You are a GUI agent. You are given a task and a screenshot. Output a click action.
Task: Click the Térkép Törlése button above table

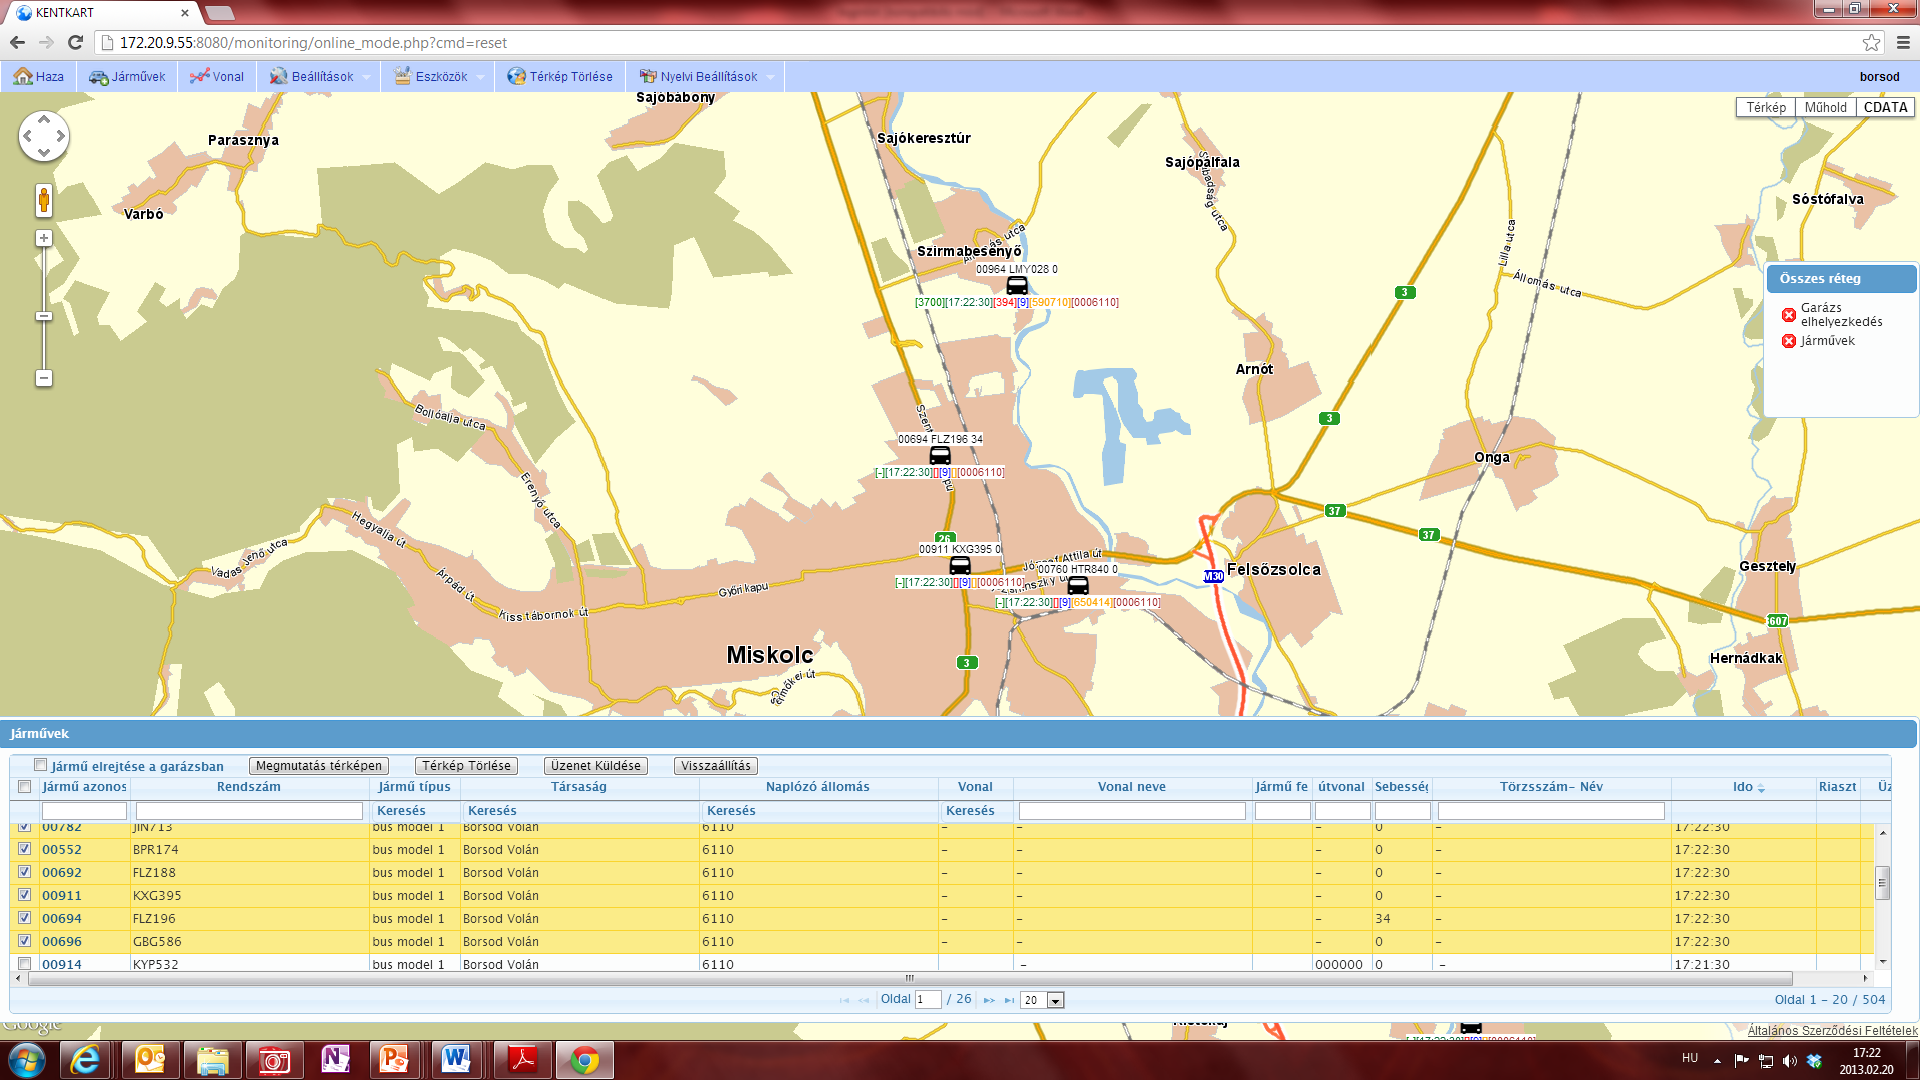click(x=466, y=766)
